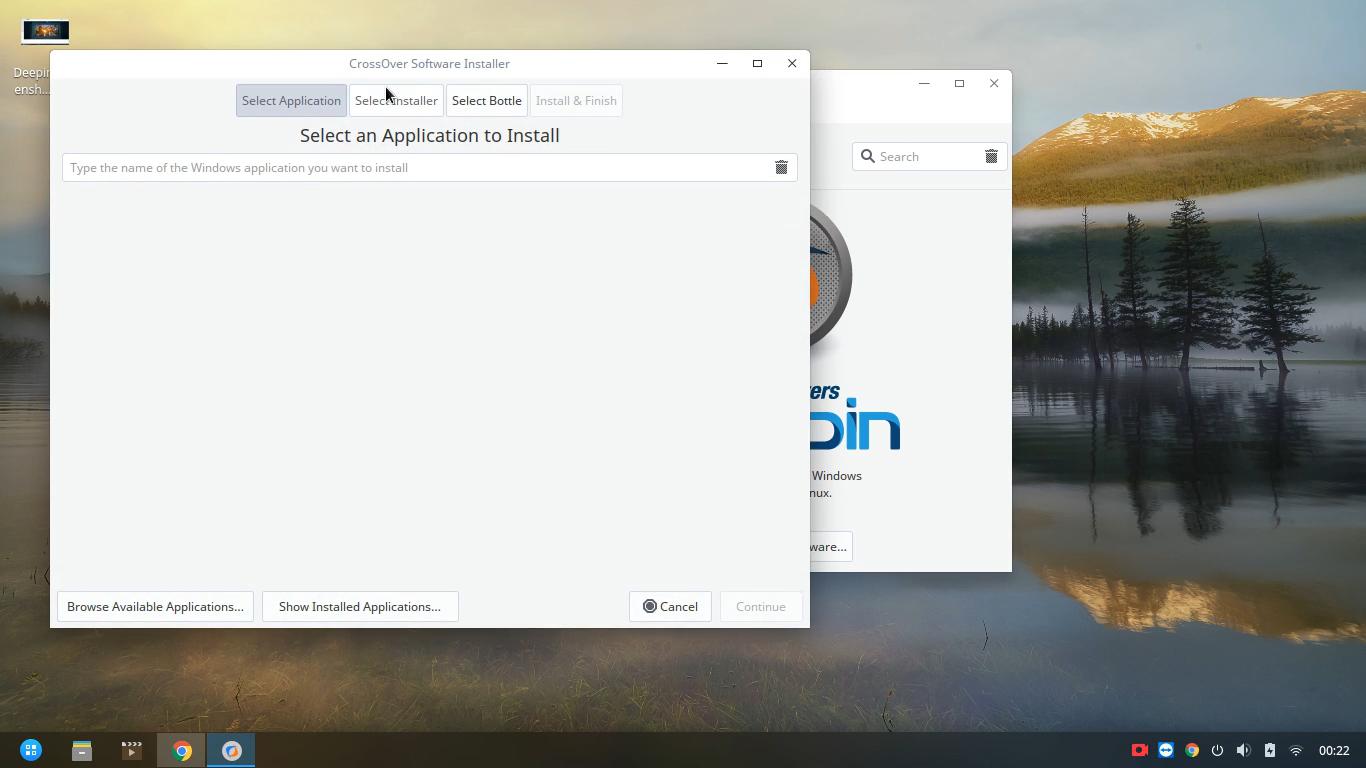Screen dimensions: 1366x768
Task: Switch to the Select Bottle step
Action: (x=487, y=100)
